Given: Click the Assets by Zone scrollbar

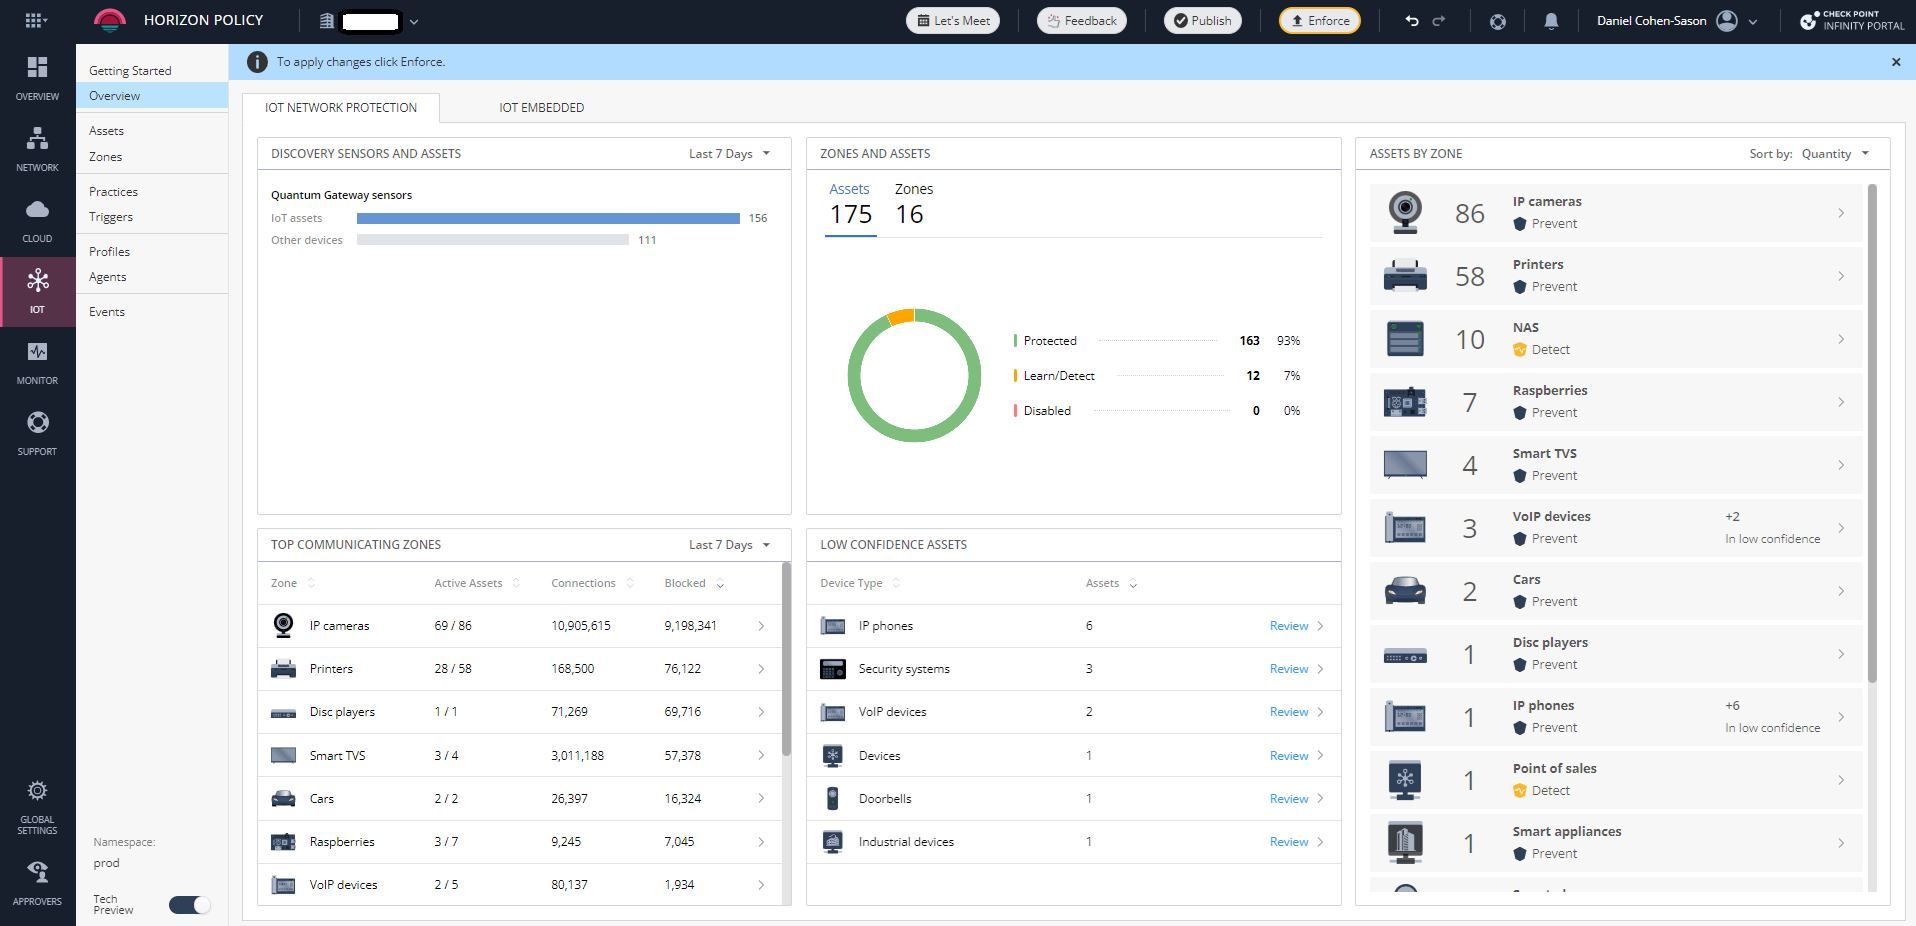Looking at the screenshot, I should [1872, 434].
